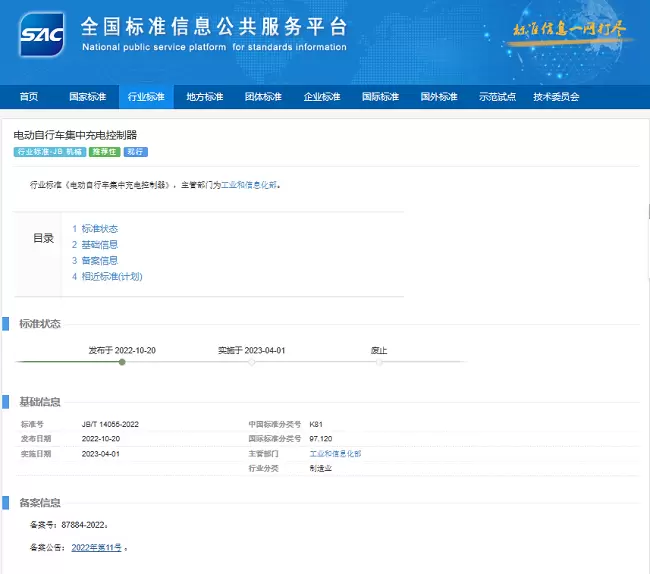Go to the 国家标准 section
The image size is (650, 574).
click(x=87, y=97)
